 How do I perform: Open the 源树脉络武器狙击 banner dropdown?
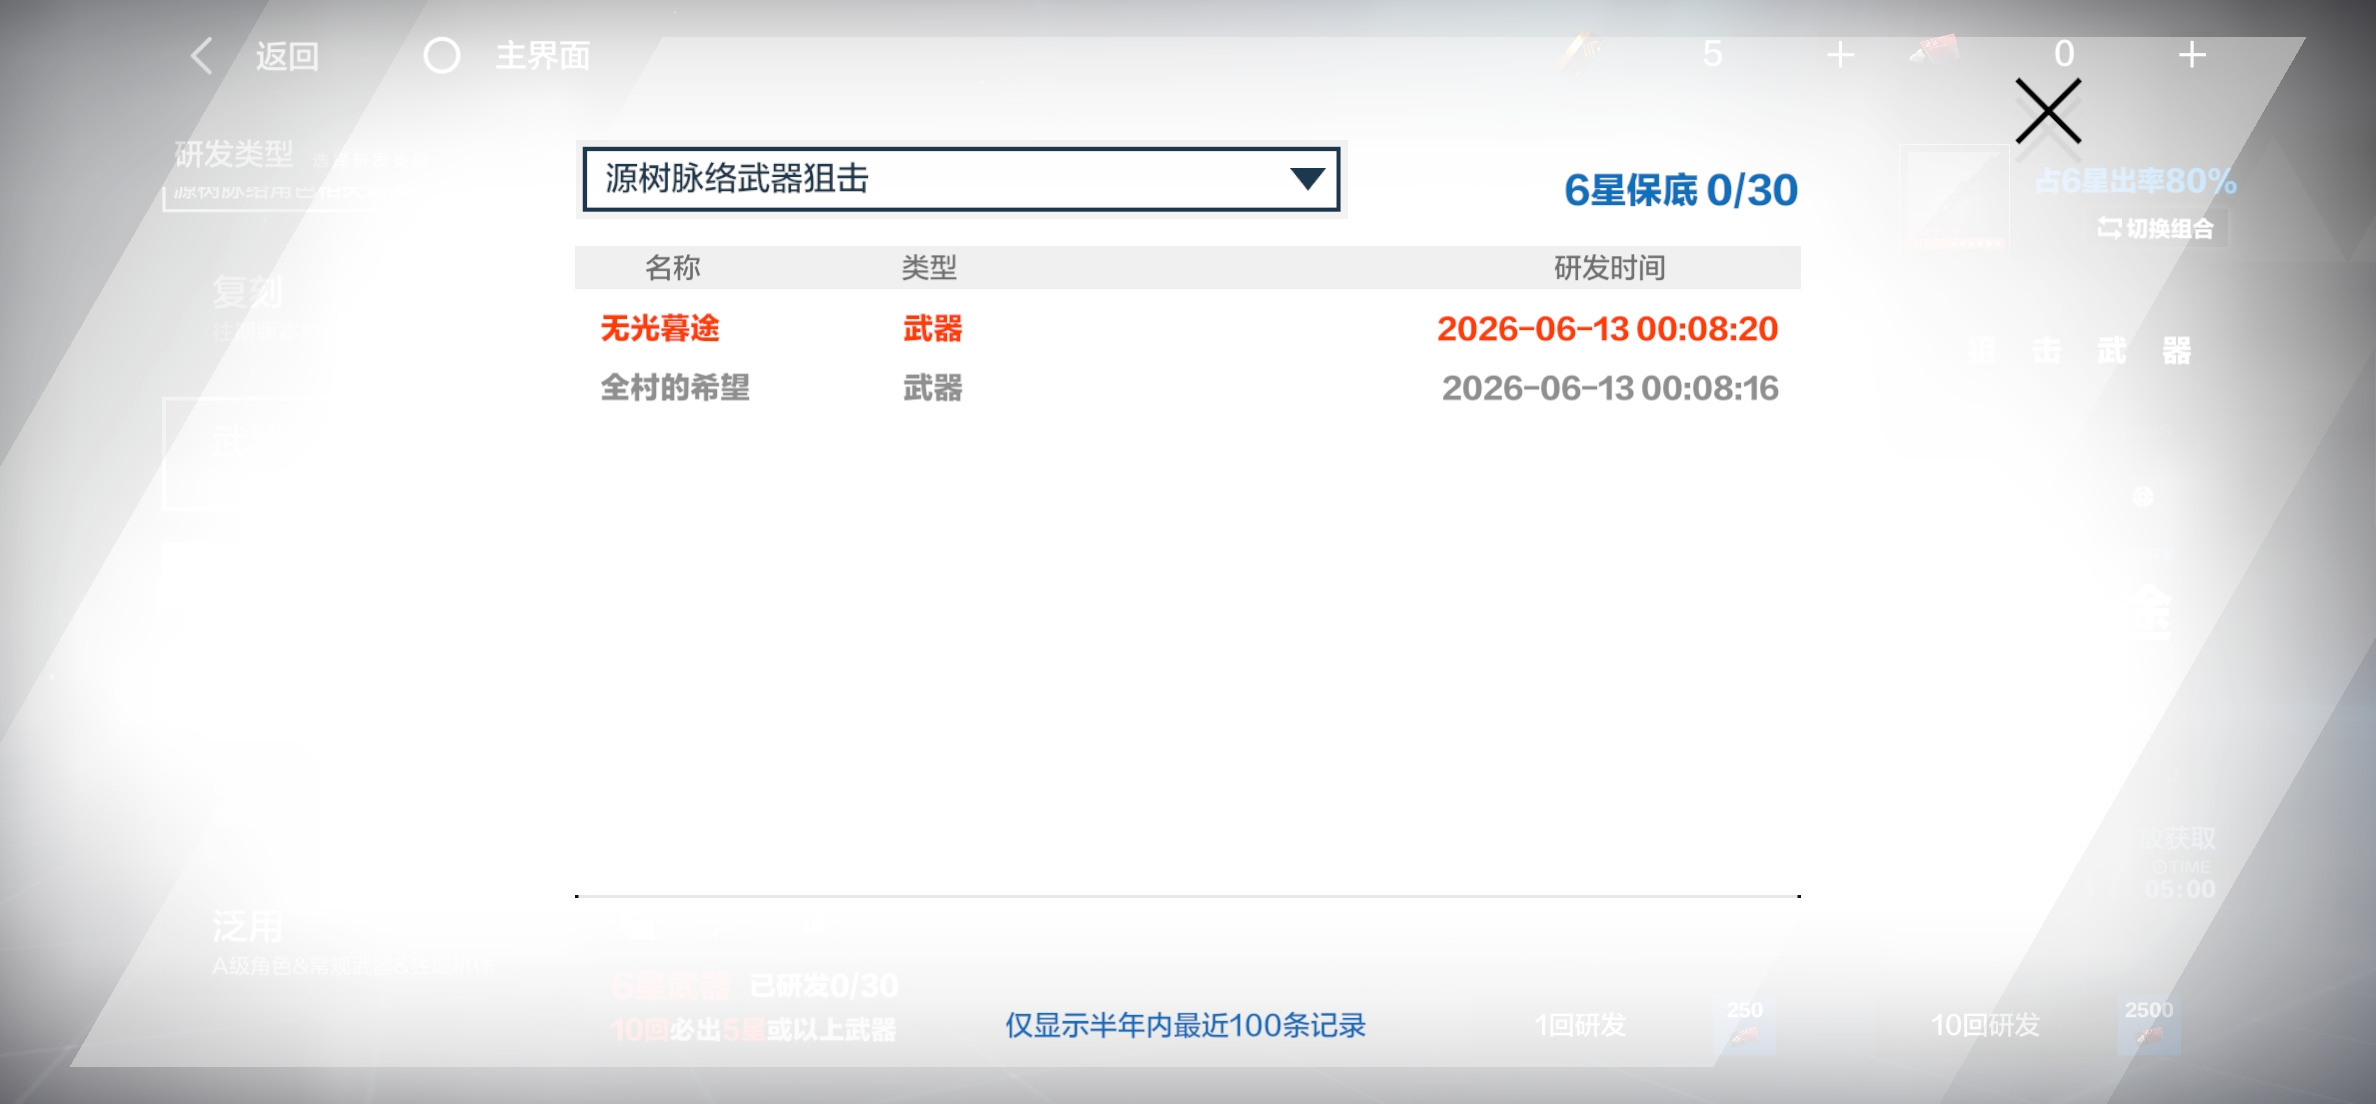tap(961, 179)
